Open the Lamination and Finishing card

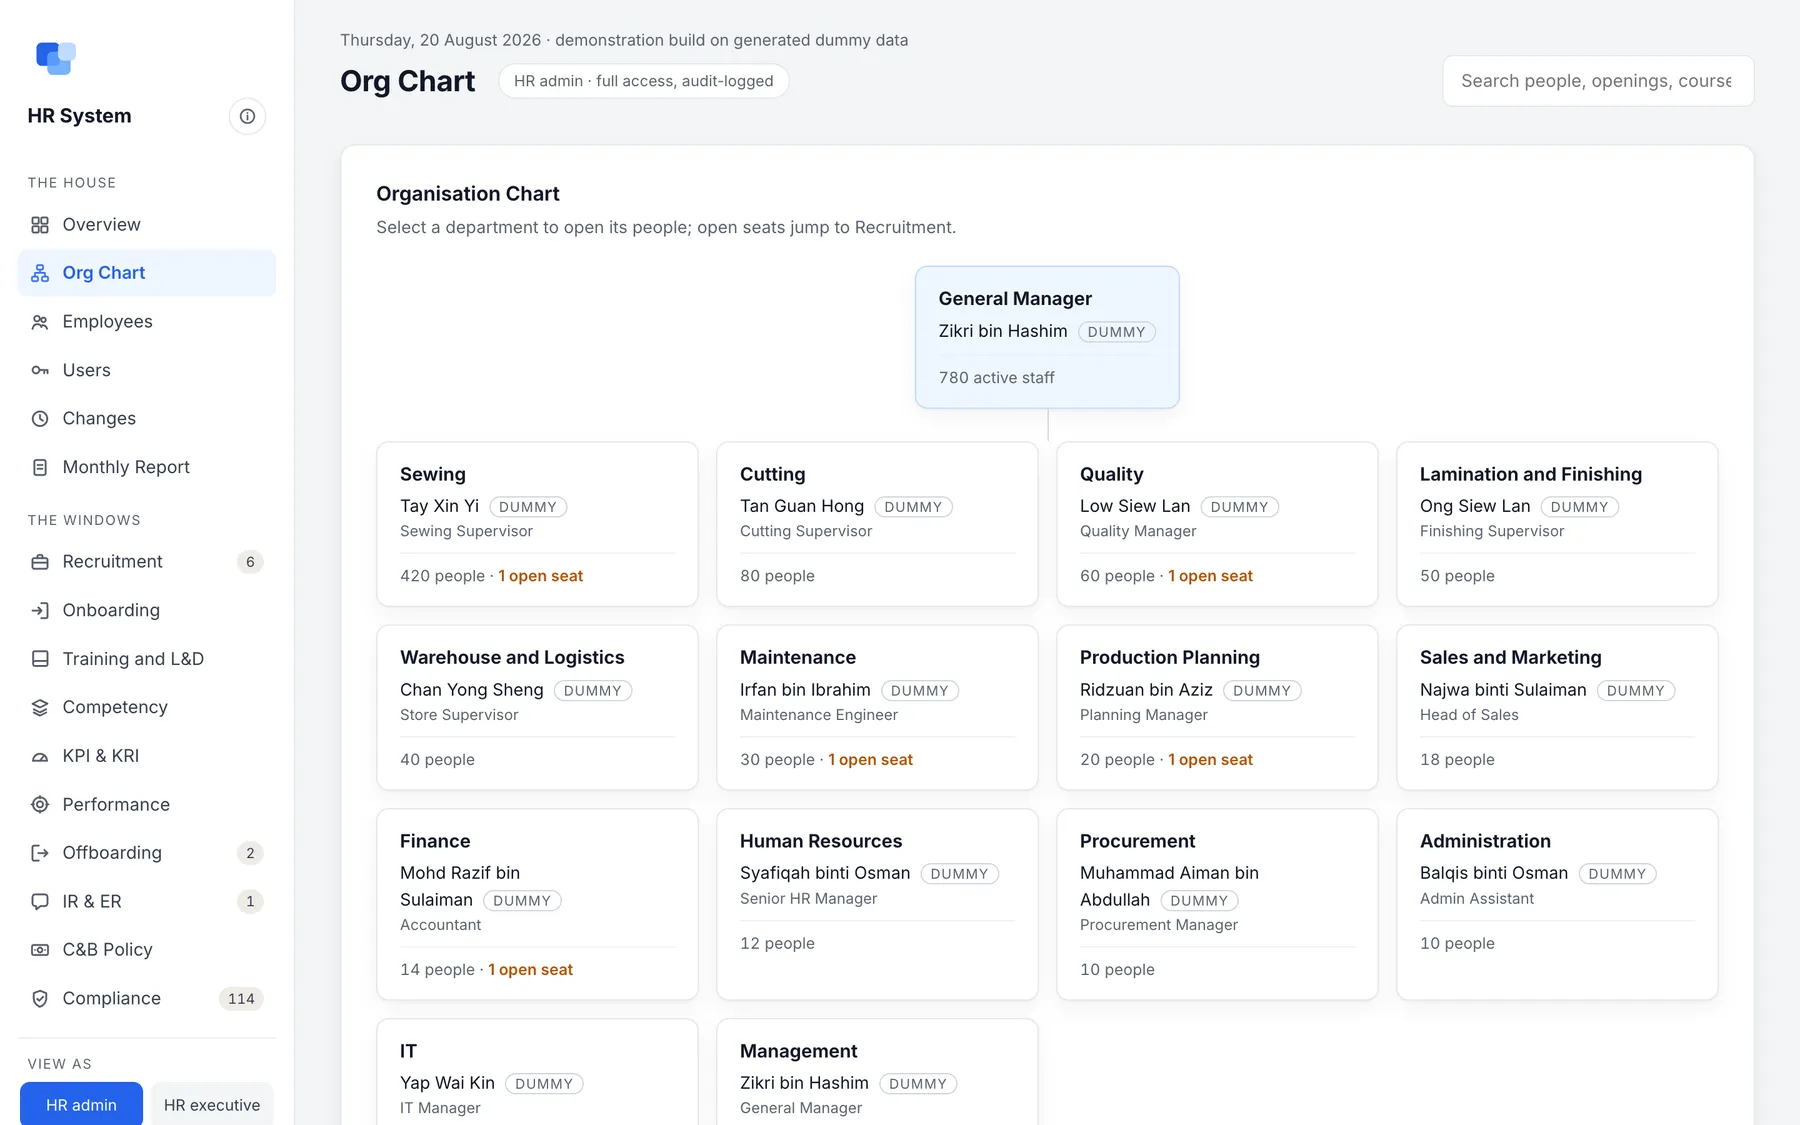[x=1557, y=524]
